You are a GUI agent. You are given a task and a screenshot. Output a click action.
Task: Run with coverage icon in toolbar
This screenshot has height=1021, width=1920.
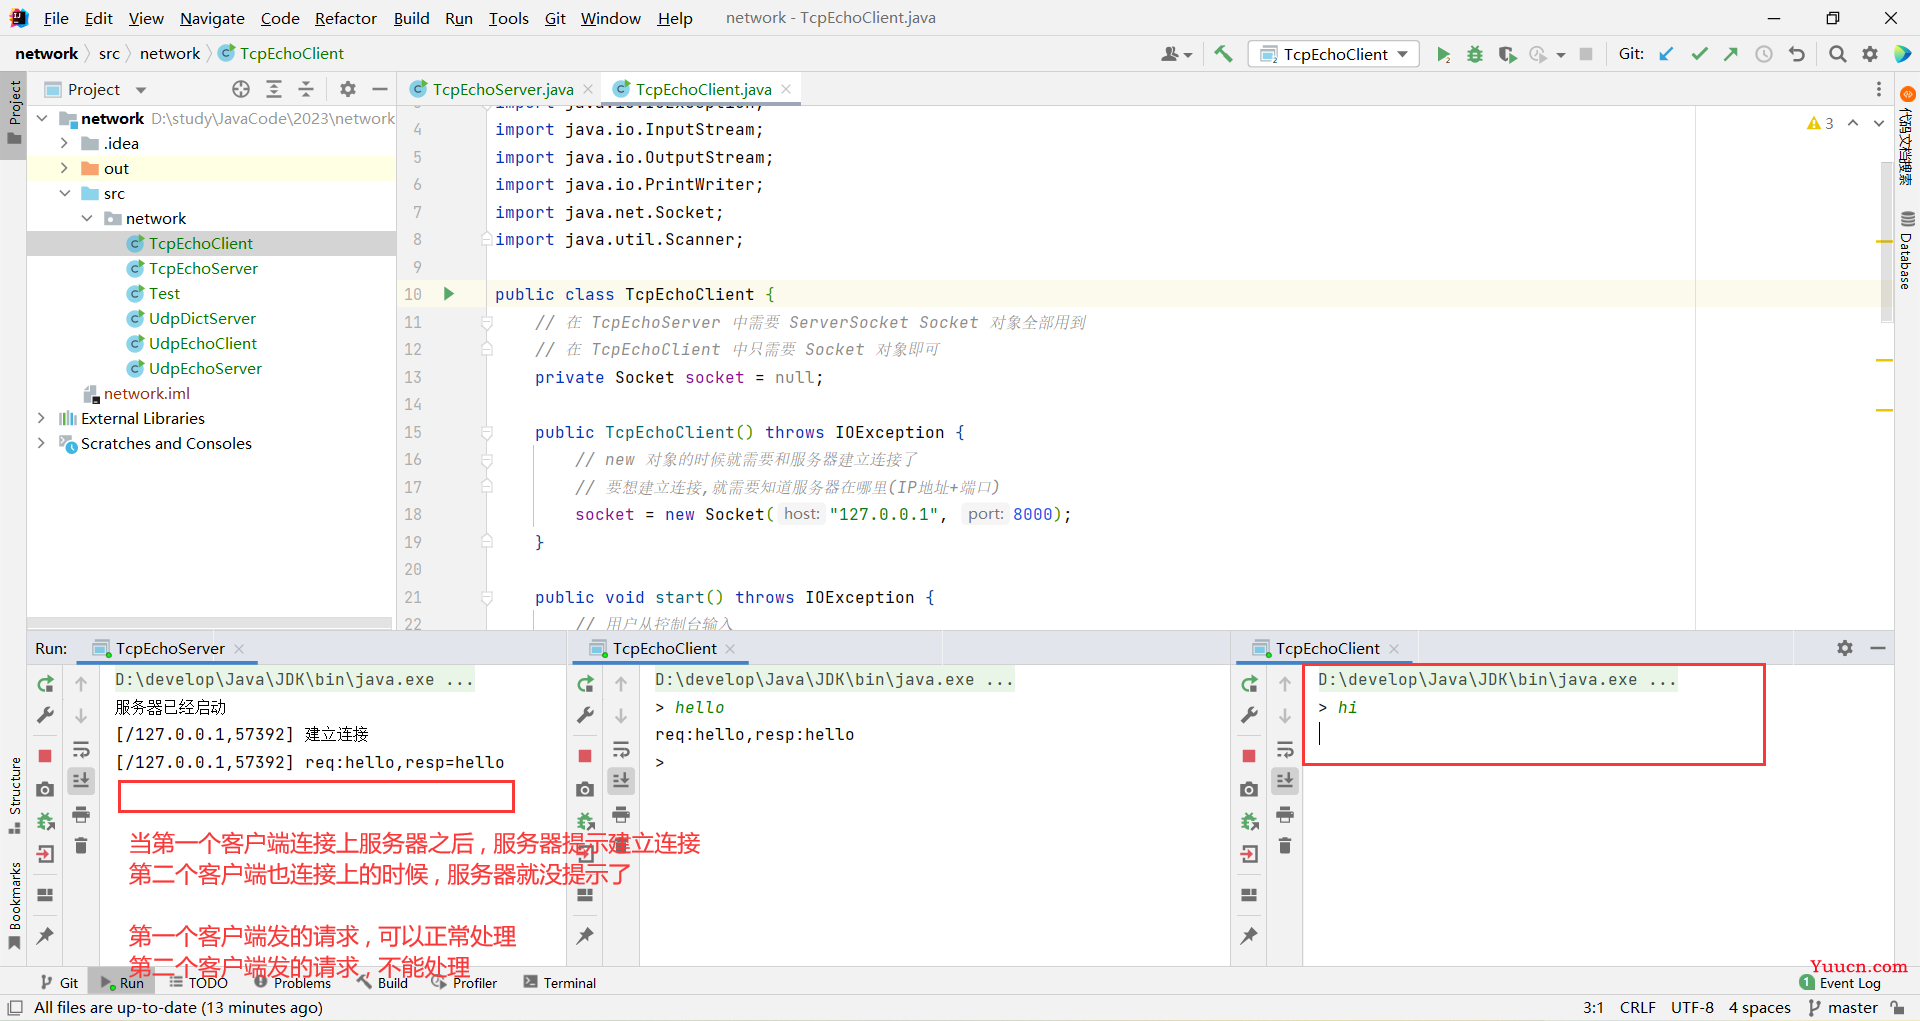pyautogui.click(x=1507, y=54)
